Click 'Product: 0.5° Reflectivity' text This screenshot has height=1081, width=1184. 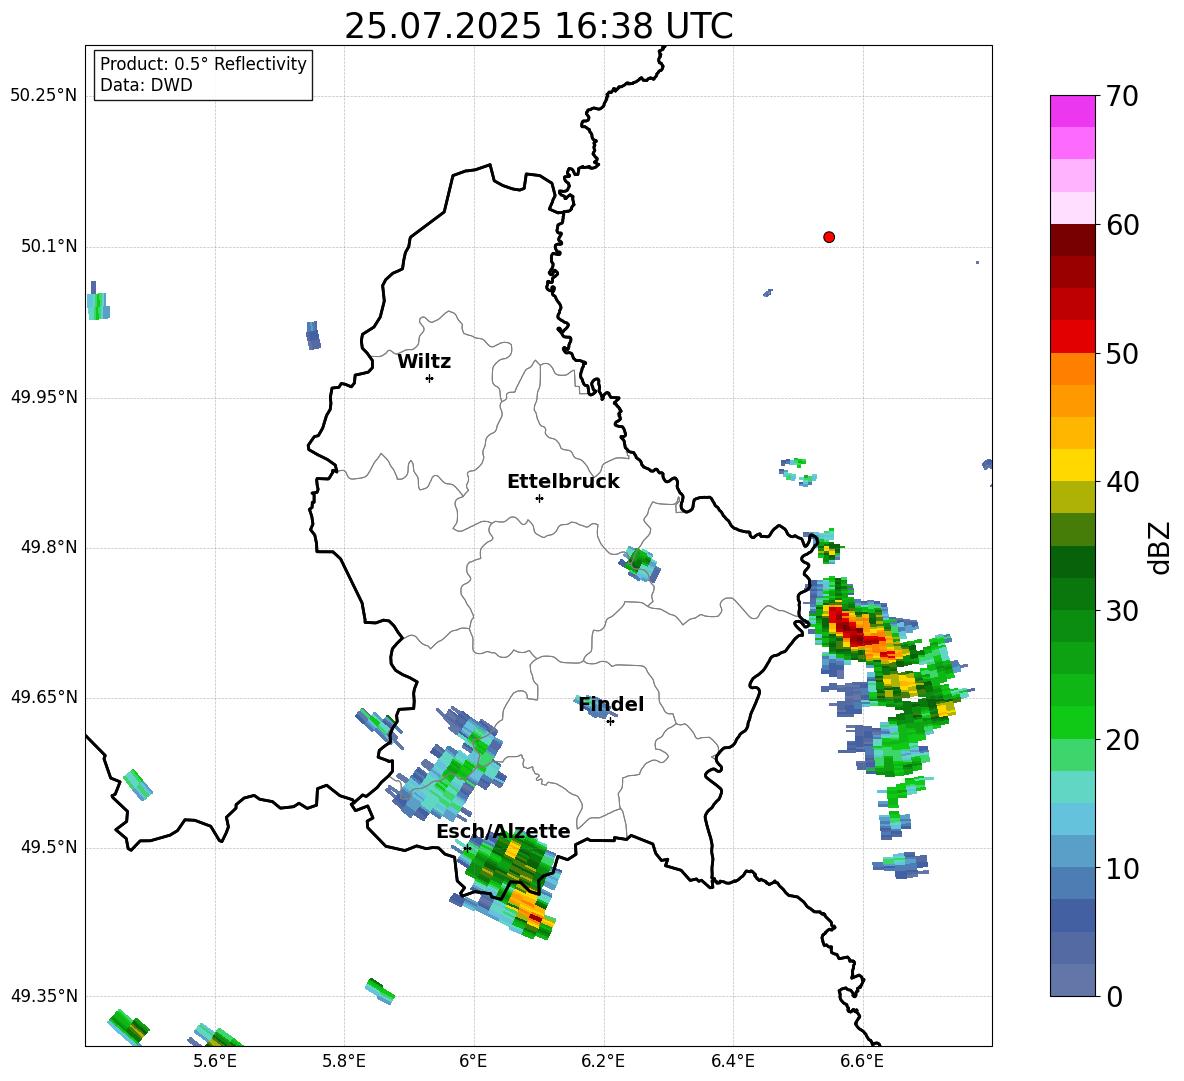[x=203, y=64]
